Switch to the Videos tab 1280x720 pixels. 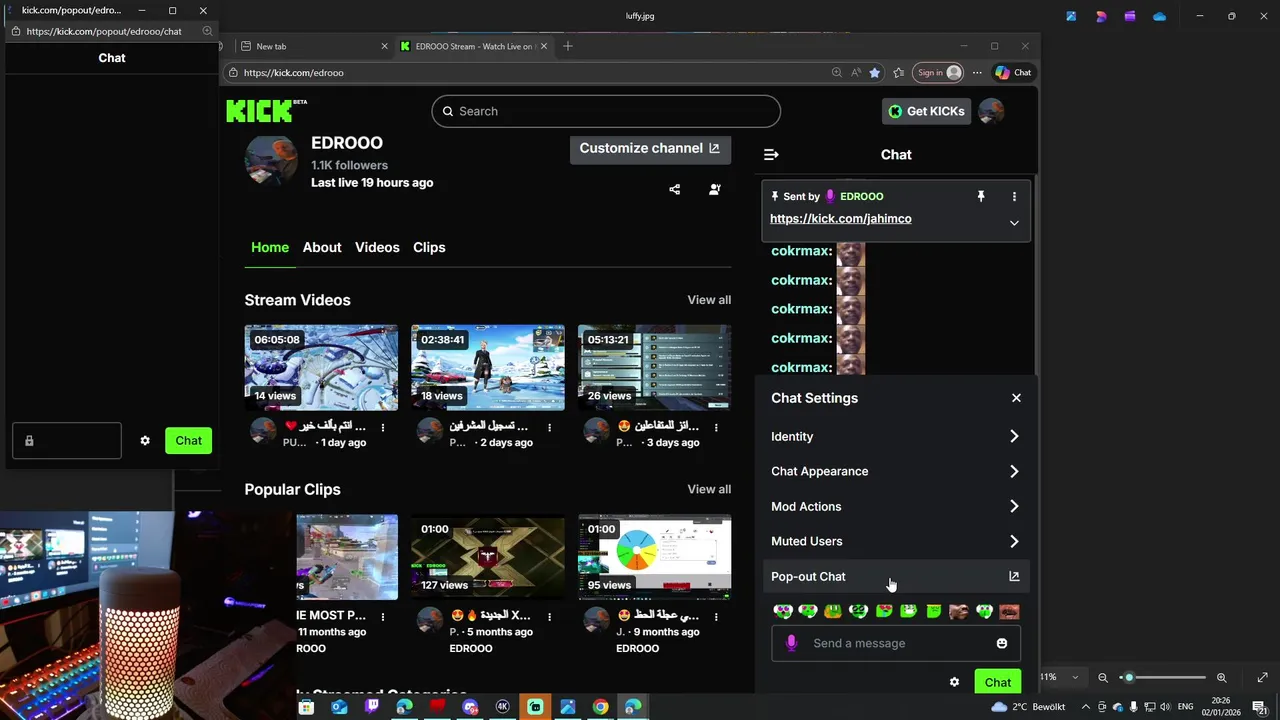(377, 247)
